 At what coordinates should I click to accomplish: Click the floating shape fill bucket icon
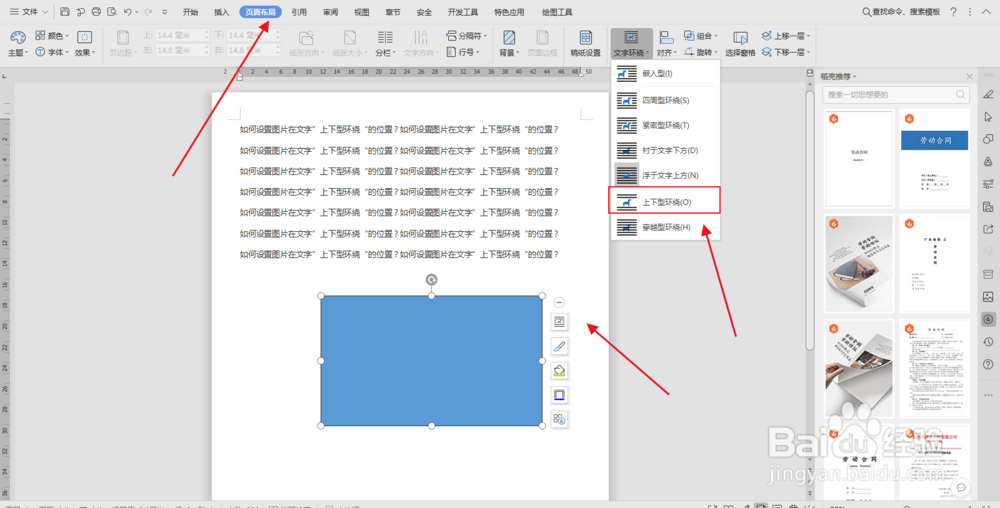click(559, 371)
